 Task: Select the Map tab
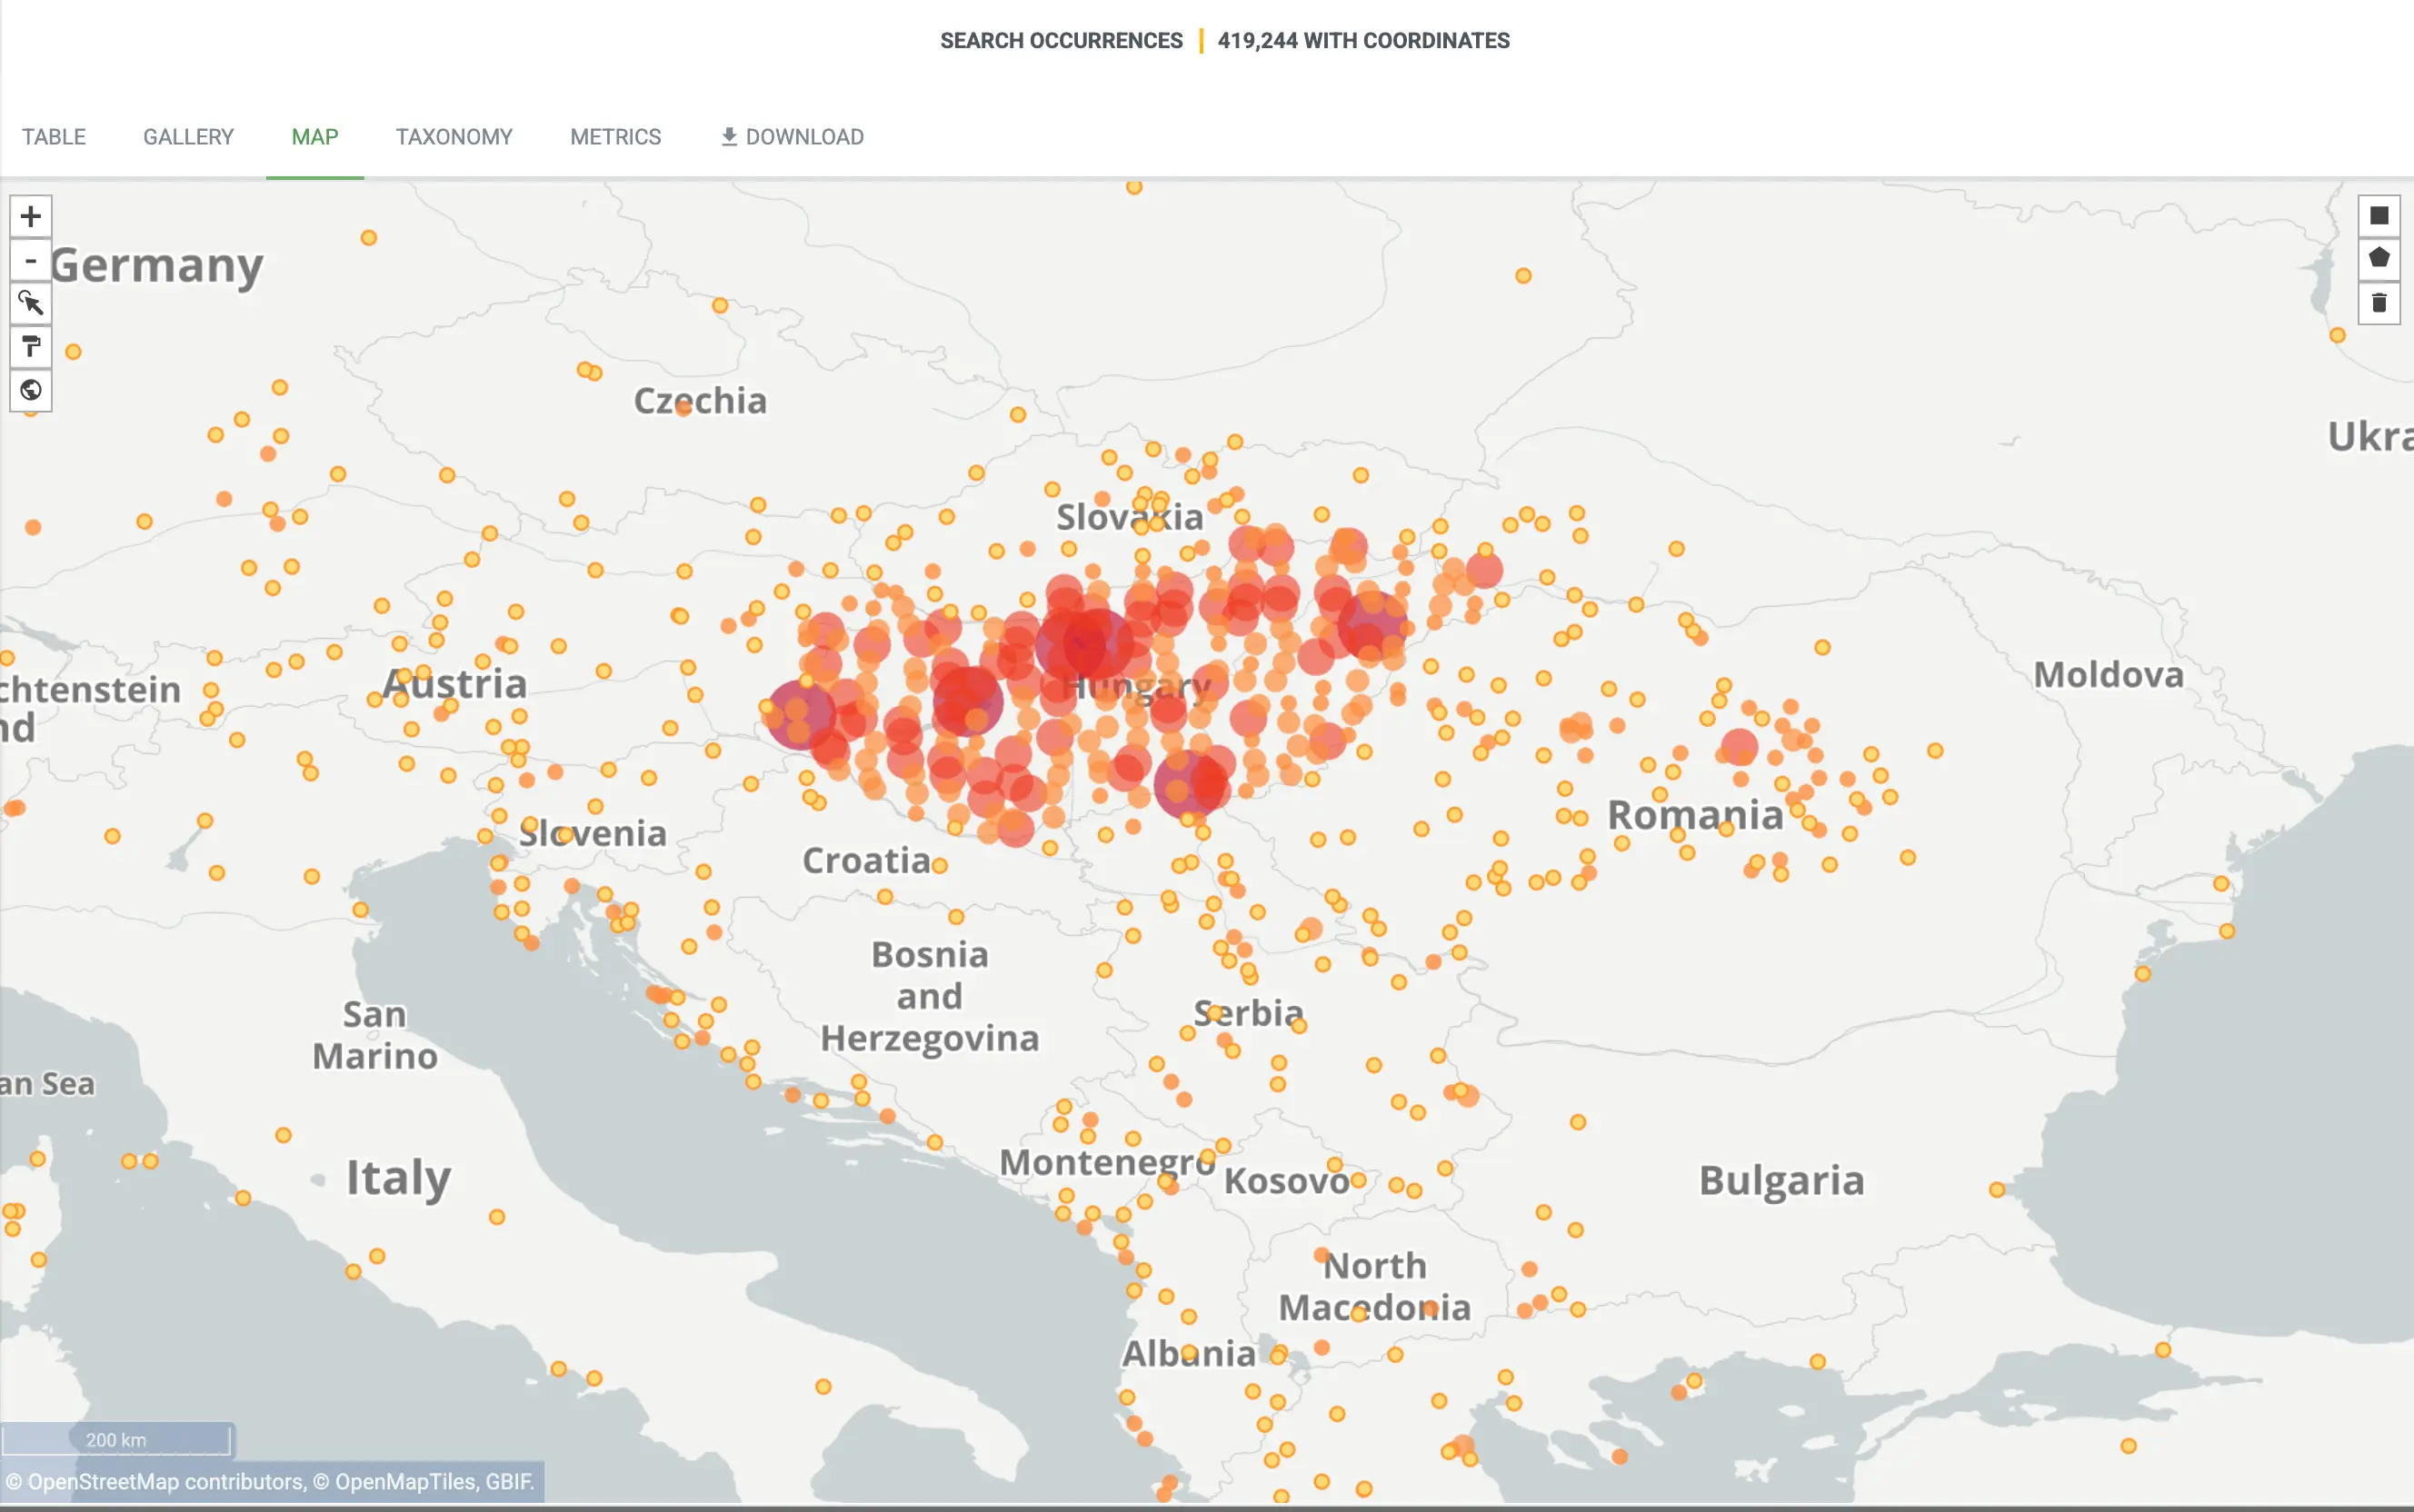point(315,137)
